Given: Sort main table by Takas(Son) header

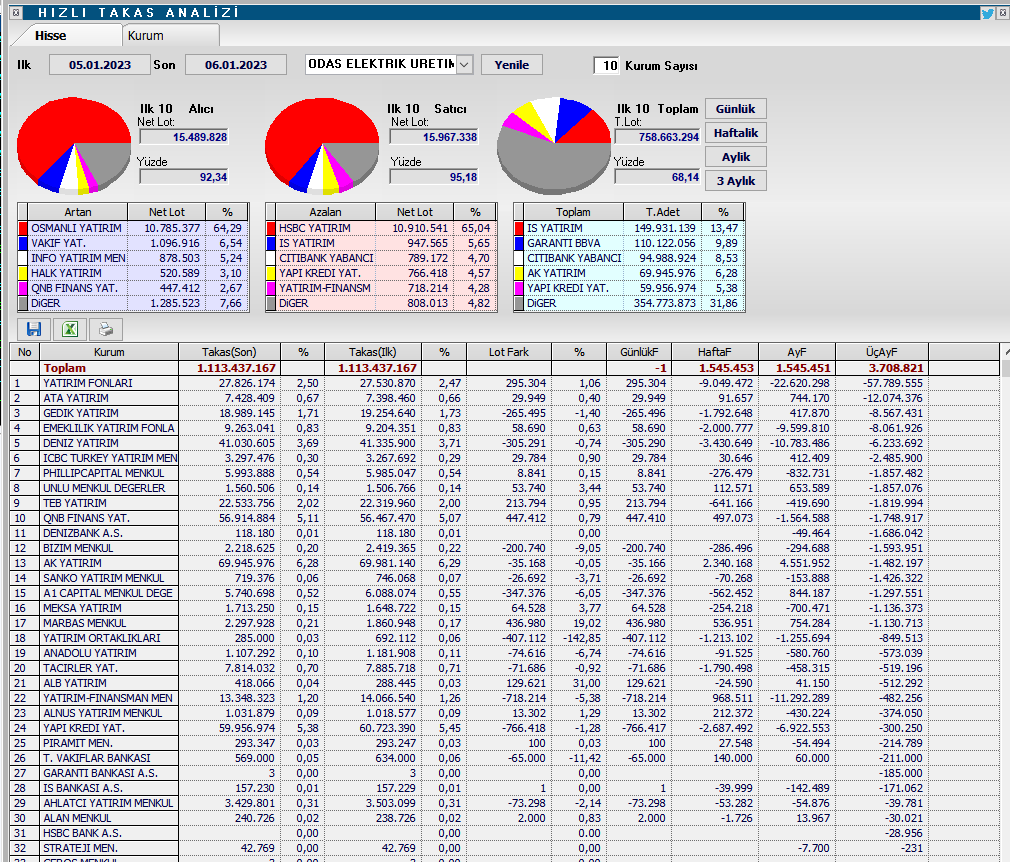Looking at the screenshot, I should pos(229,352).
